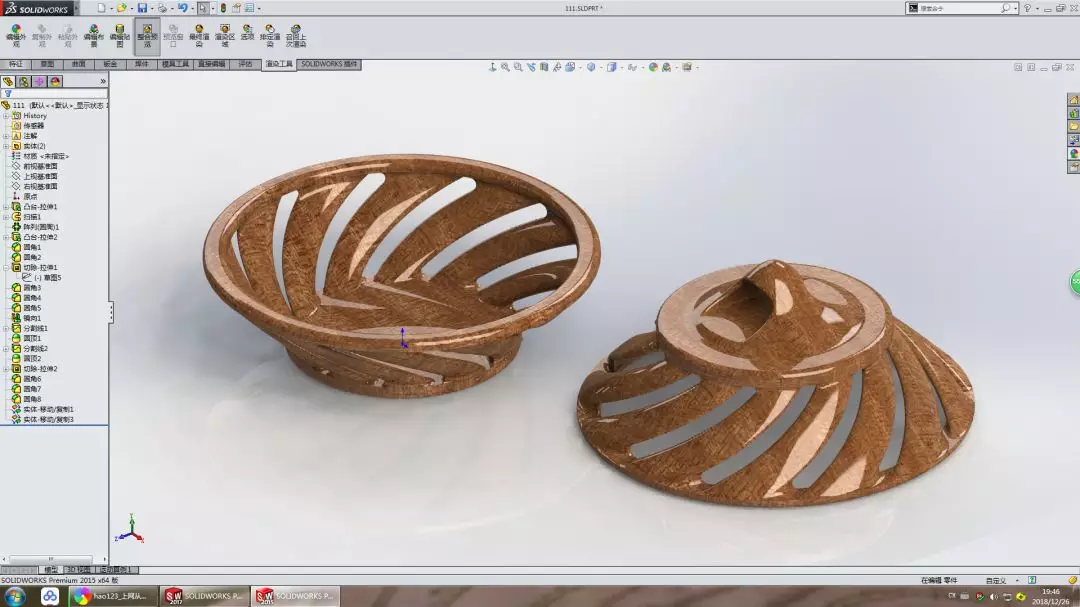This screenshot has width=1080, height=607.
Task: Switch to 特征 Features tab
Action: click(15, 64)
